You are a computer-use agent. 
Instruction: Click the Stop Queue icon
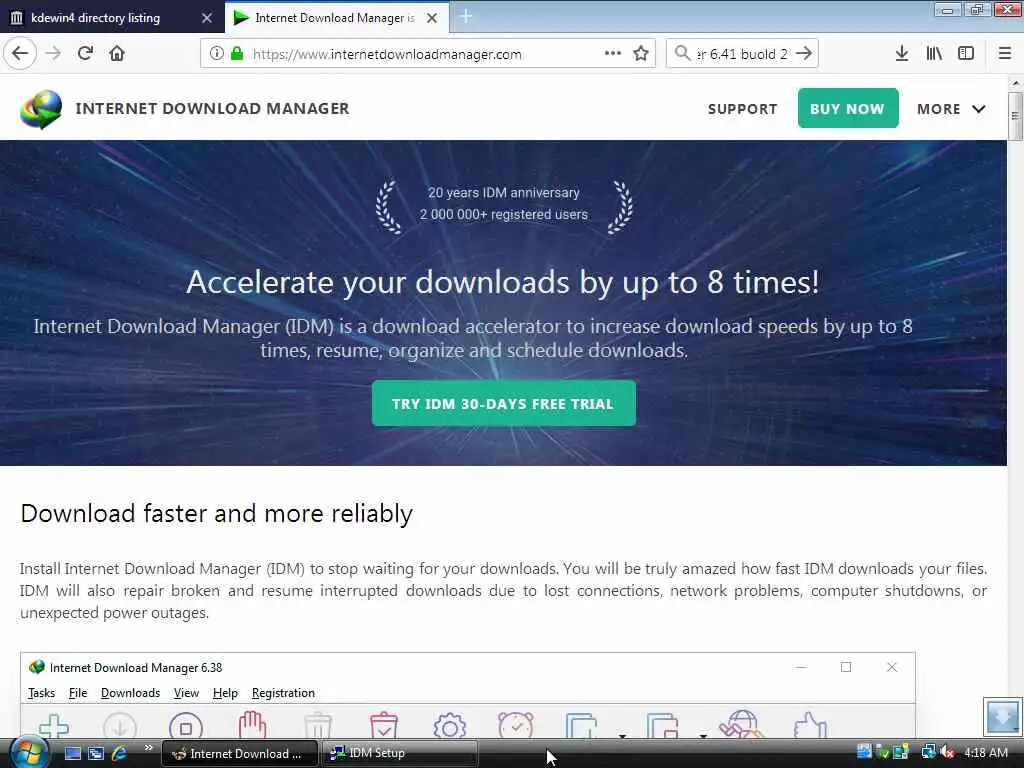tap(662, 726)
